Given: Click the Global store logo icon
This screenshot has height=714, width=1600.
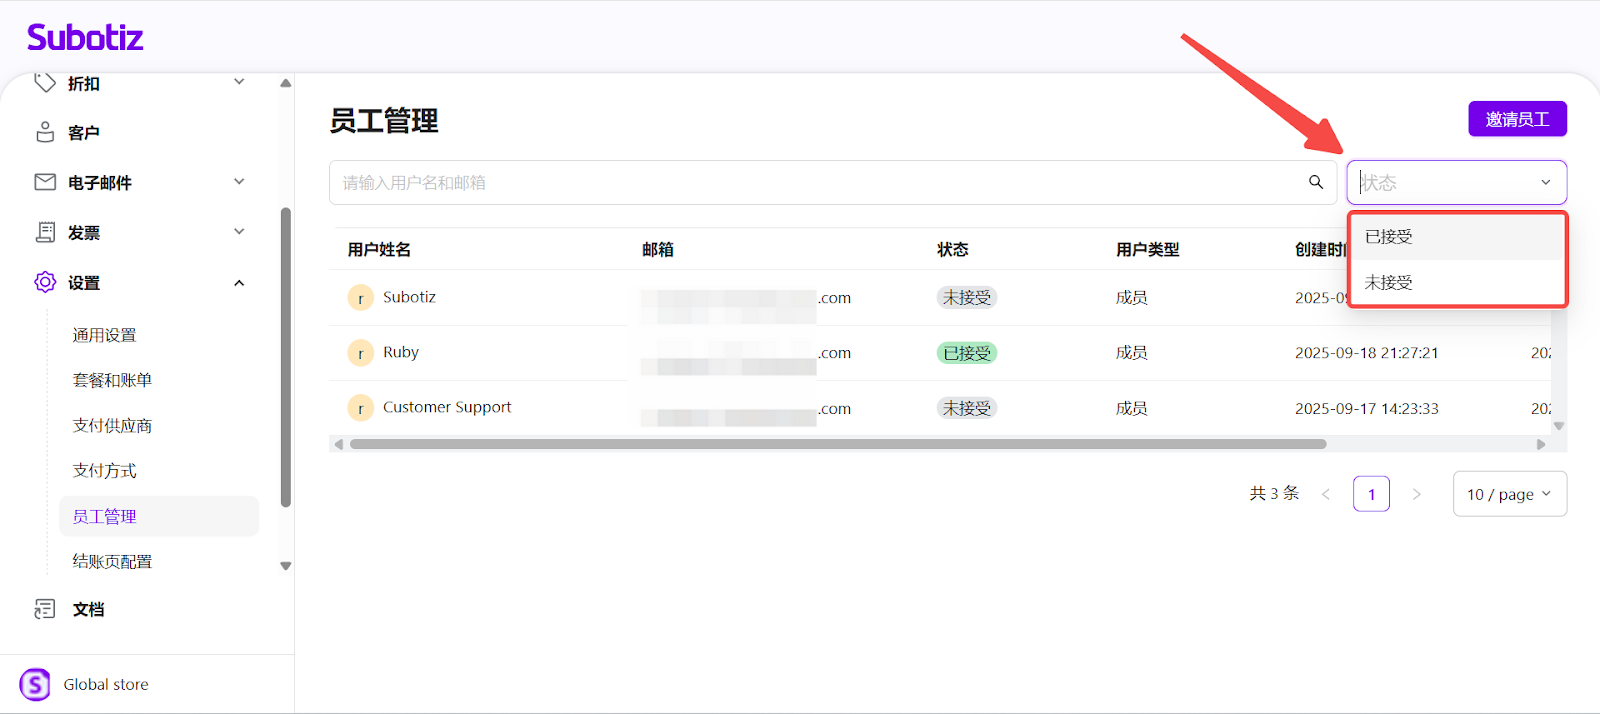Looking at the screenshot, I should [35, 685].
